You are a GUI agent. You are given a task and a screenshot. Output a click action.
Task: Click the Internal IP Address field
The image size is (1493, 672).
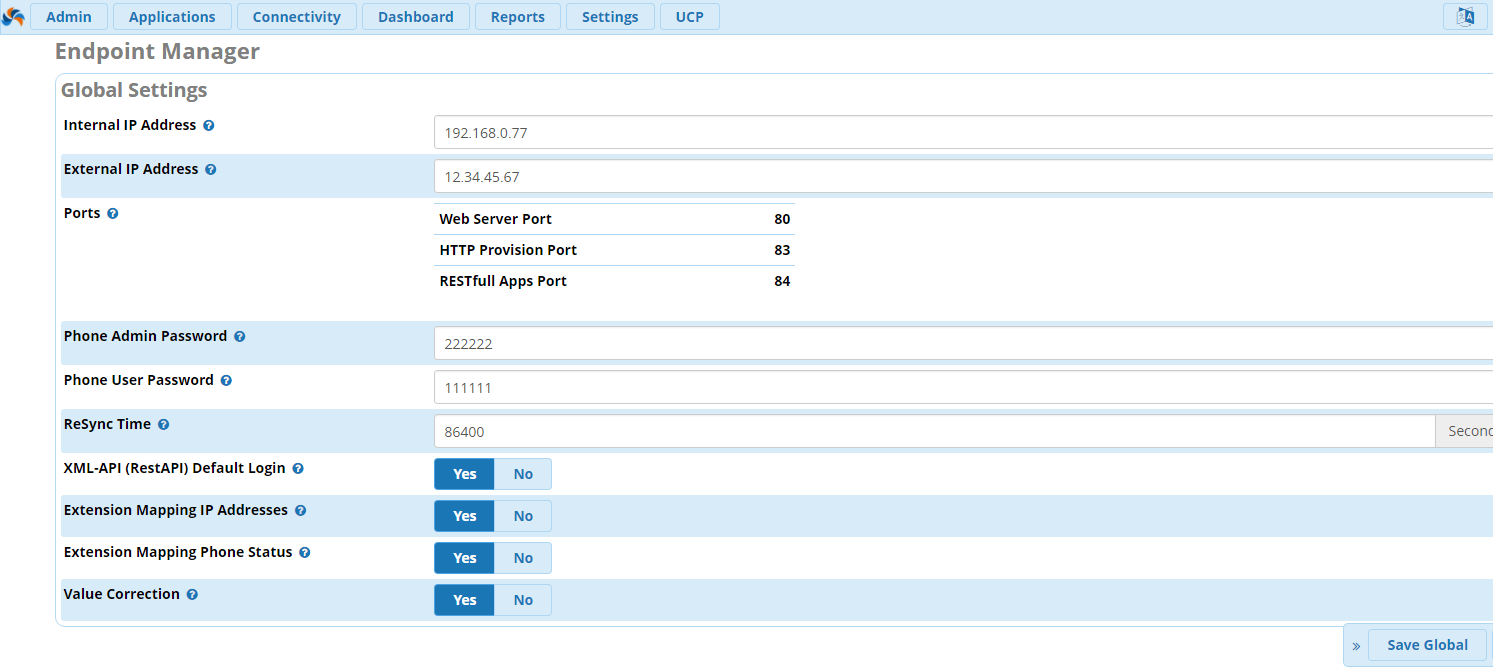[963, 132]
